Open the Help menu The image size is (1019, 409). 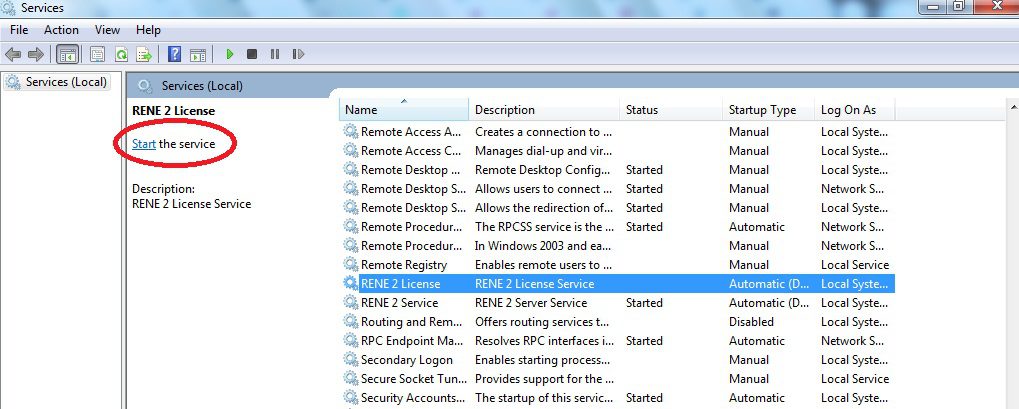click(x=148, y=30)
